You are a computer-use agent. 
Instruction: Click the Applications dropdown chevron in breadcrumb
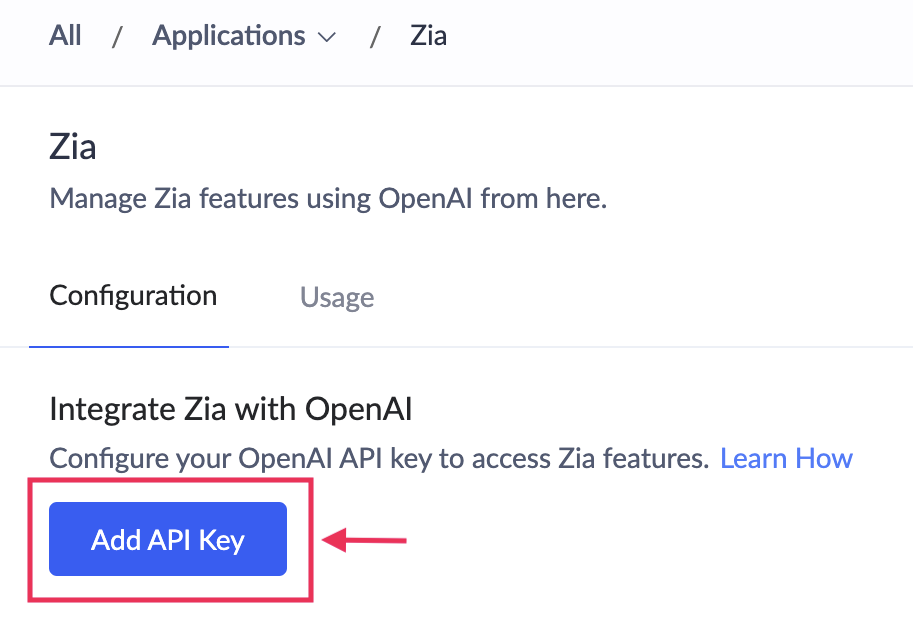click(x=326, y=38)
